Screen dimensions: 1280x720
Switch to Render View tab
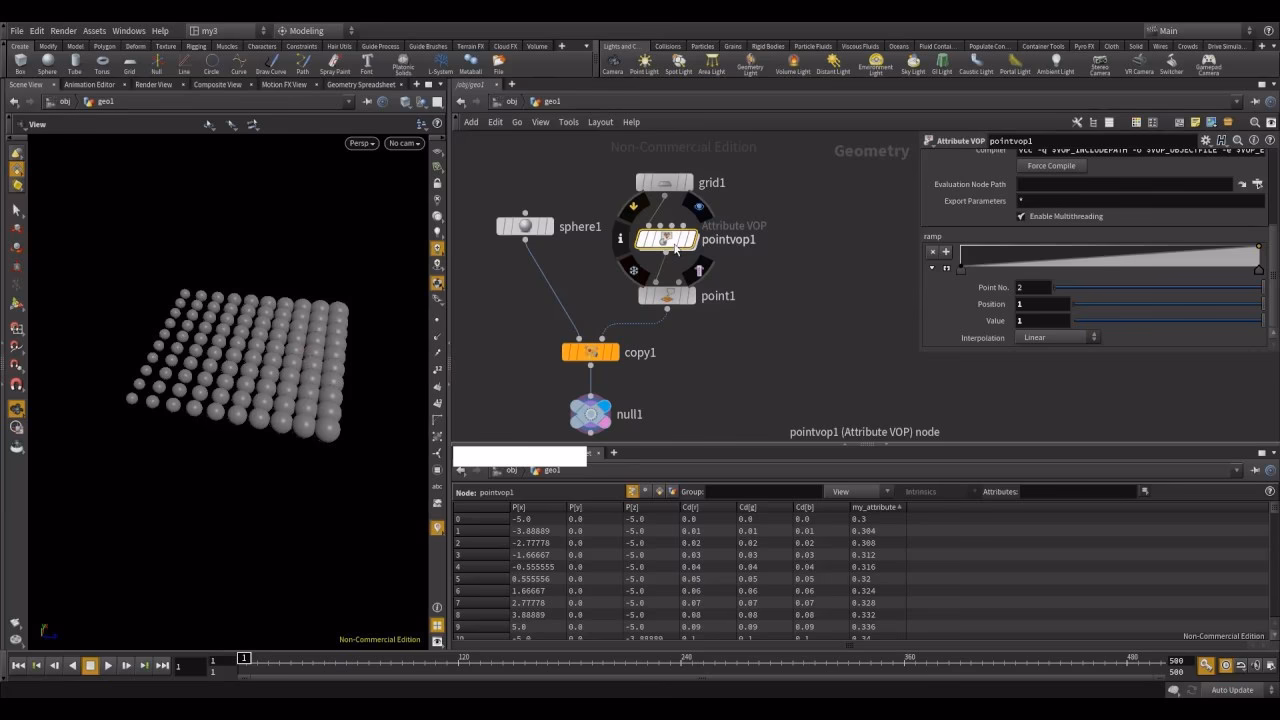tap(153, 85)
